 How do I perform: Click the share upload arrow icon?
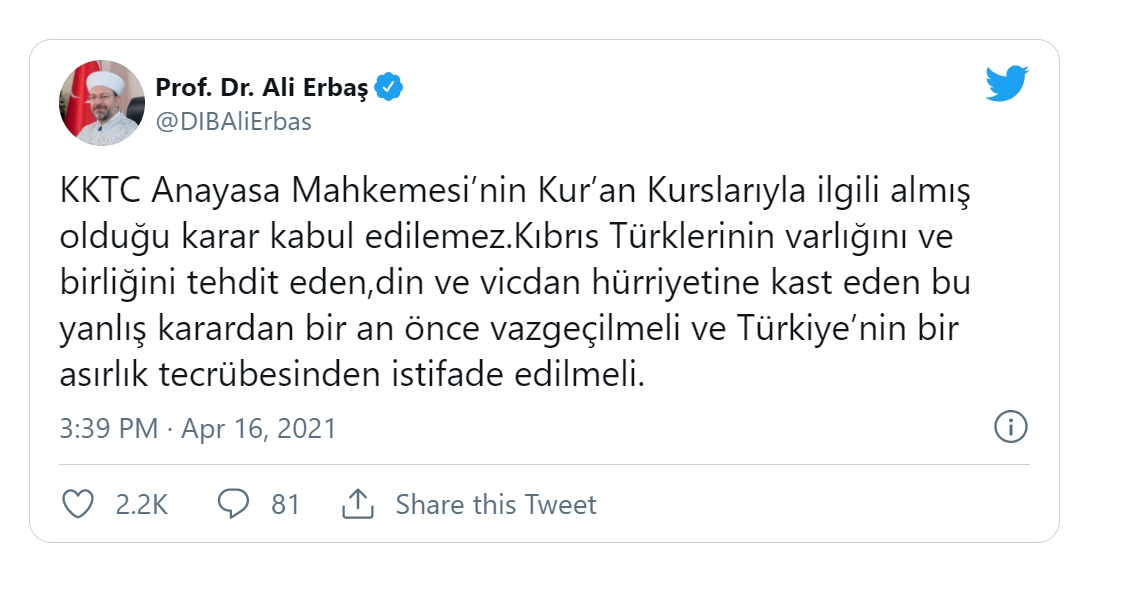tap(357, 504)
